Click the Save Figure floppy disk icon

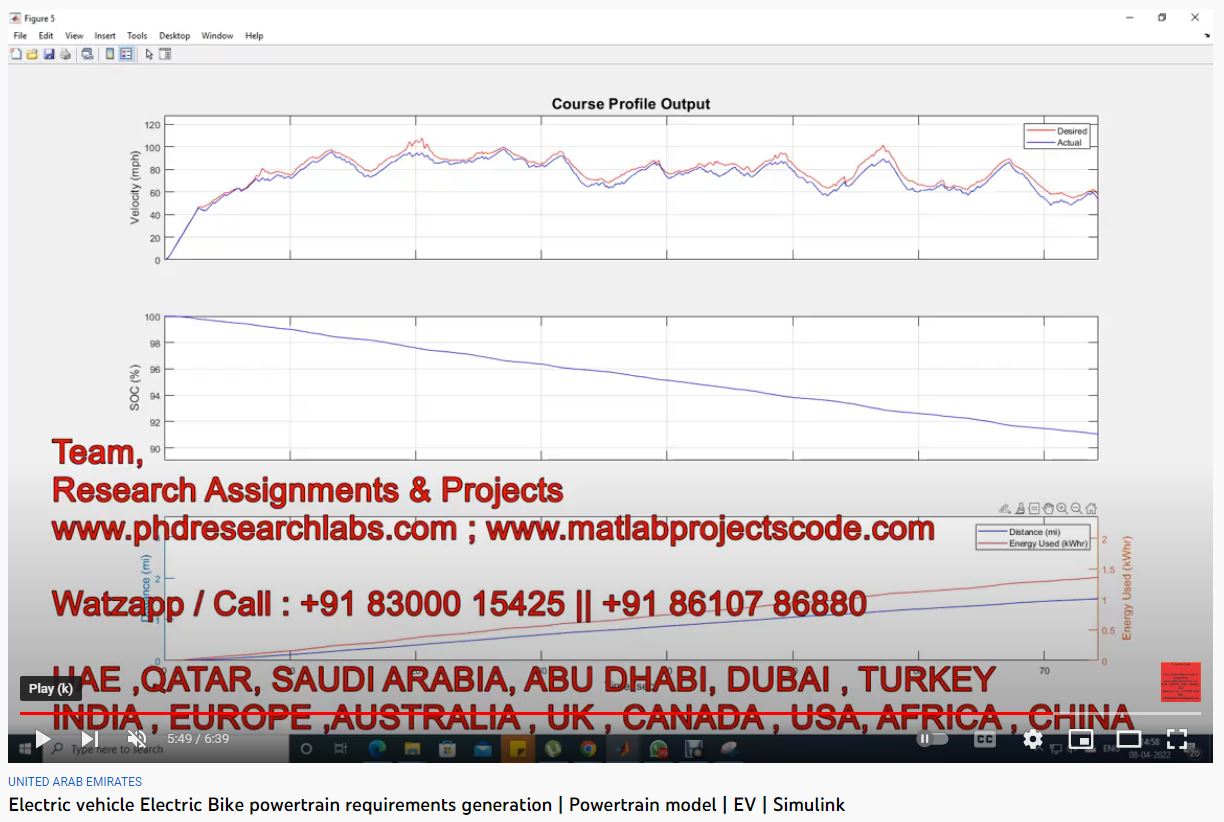(49, 54)
